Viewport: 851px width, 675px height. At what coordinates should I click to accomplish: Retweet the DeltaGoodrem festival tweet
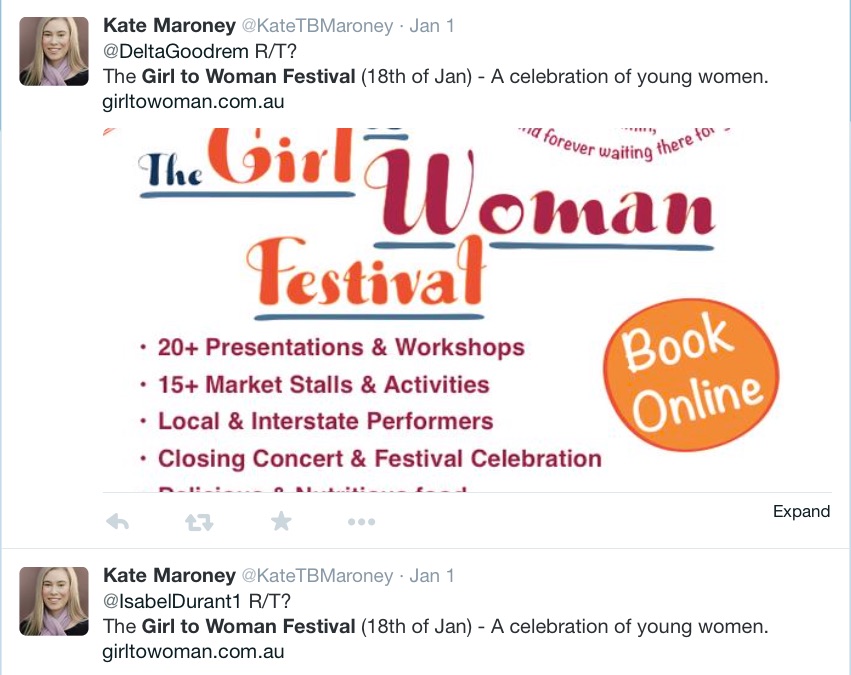point(199,521)
